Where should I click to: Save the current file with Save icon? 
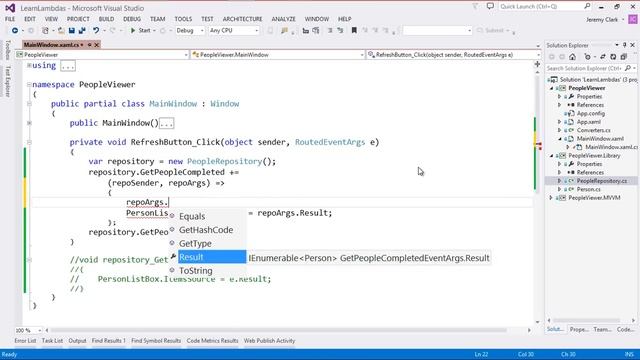(71, 31)
